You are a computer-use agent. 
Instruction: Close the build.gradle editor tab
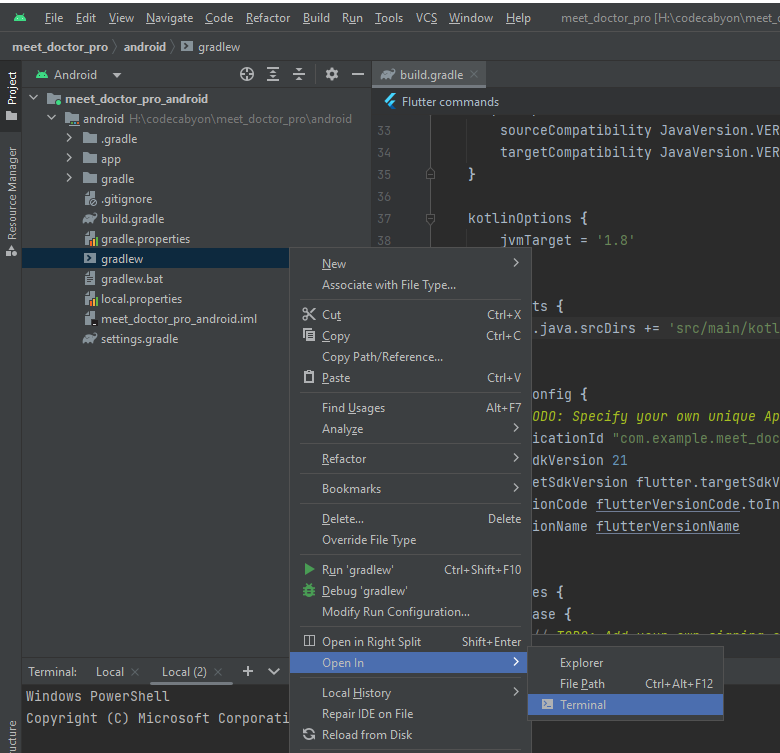pyautogui.click(x=474, y=74)
